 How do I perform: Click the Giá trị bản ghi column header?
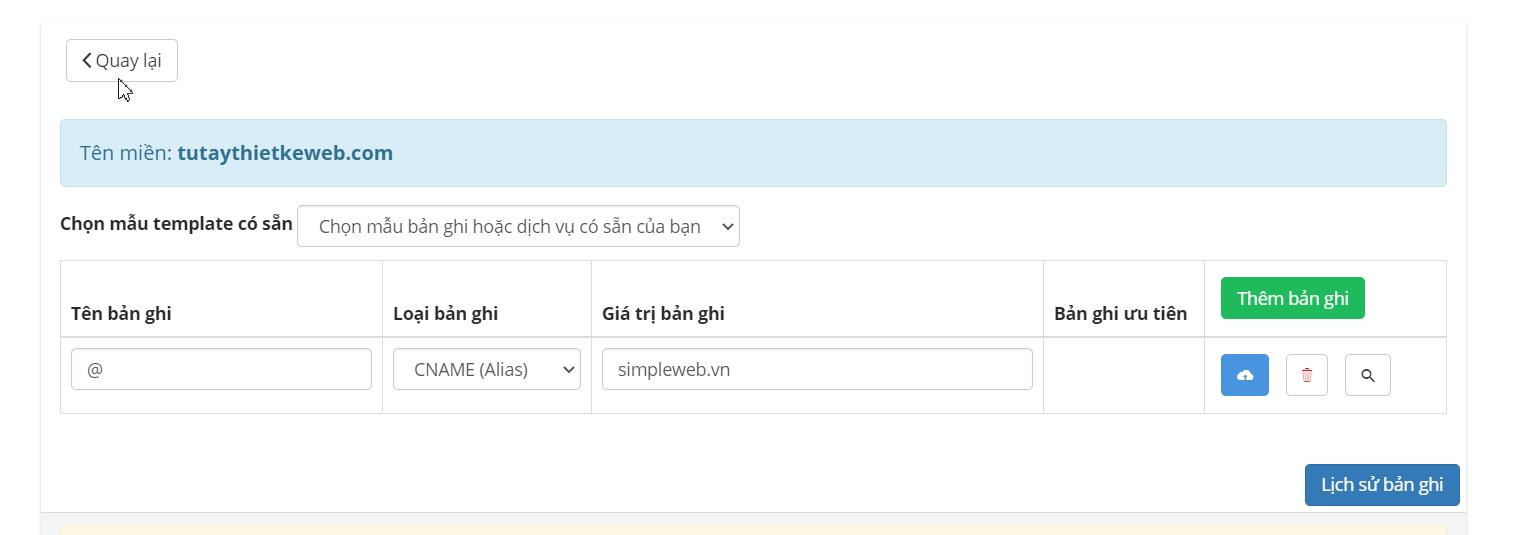tap(663, 313)
